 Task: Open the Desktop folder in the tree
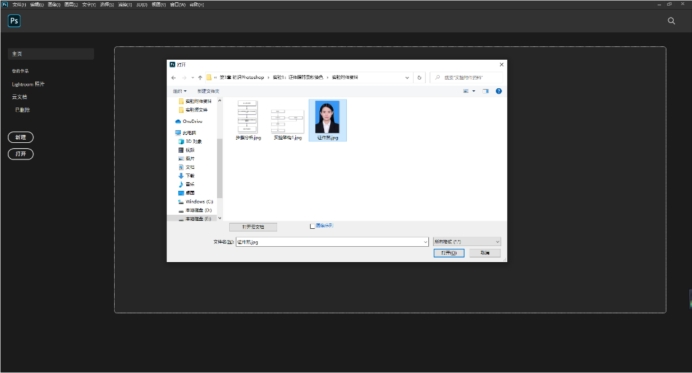click(186, 193)
